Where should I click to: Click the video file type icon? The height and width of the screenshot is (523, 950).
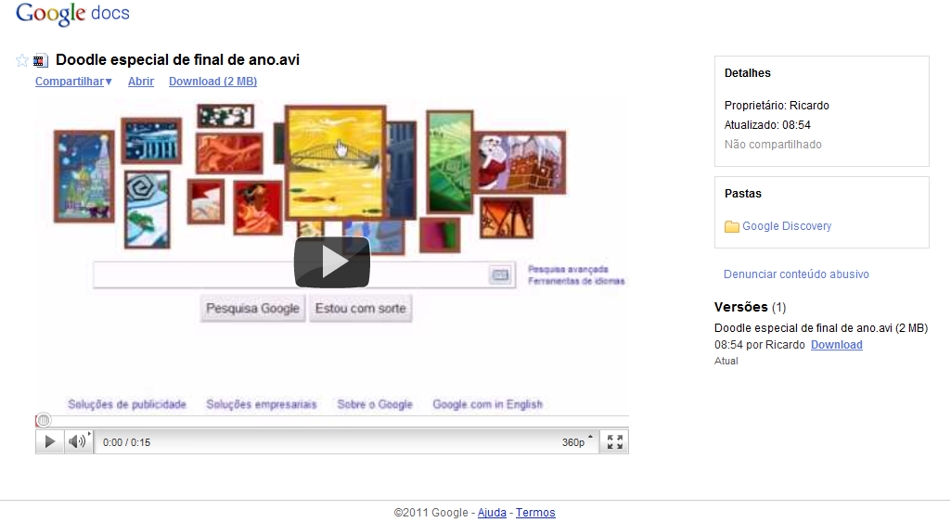(x=41, y=61)
